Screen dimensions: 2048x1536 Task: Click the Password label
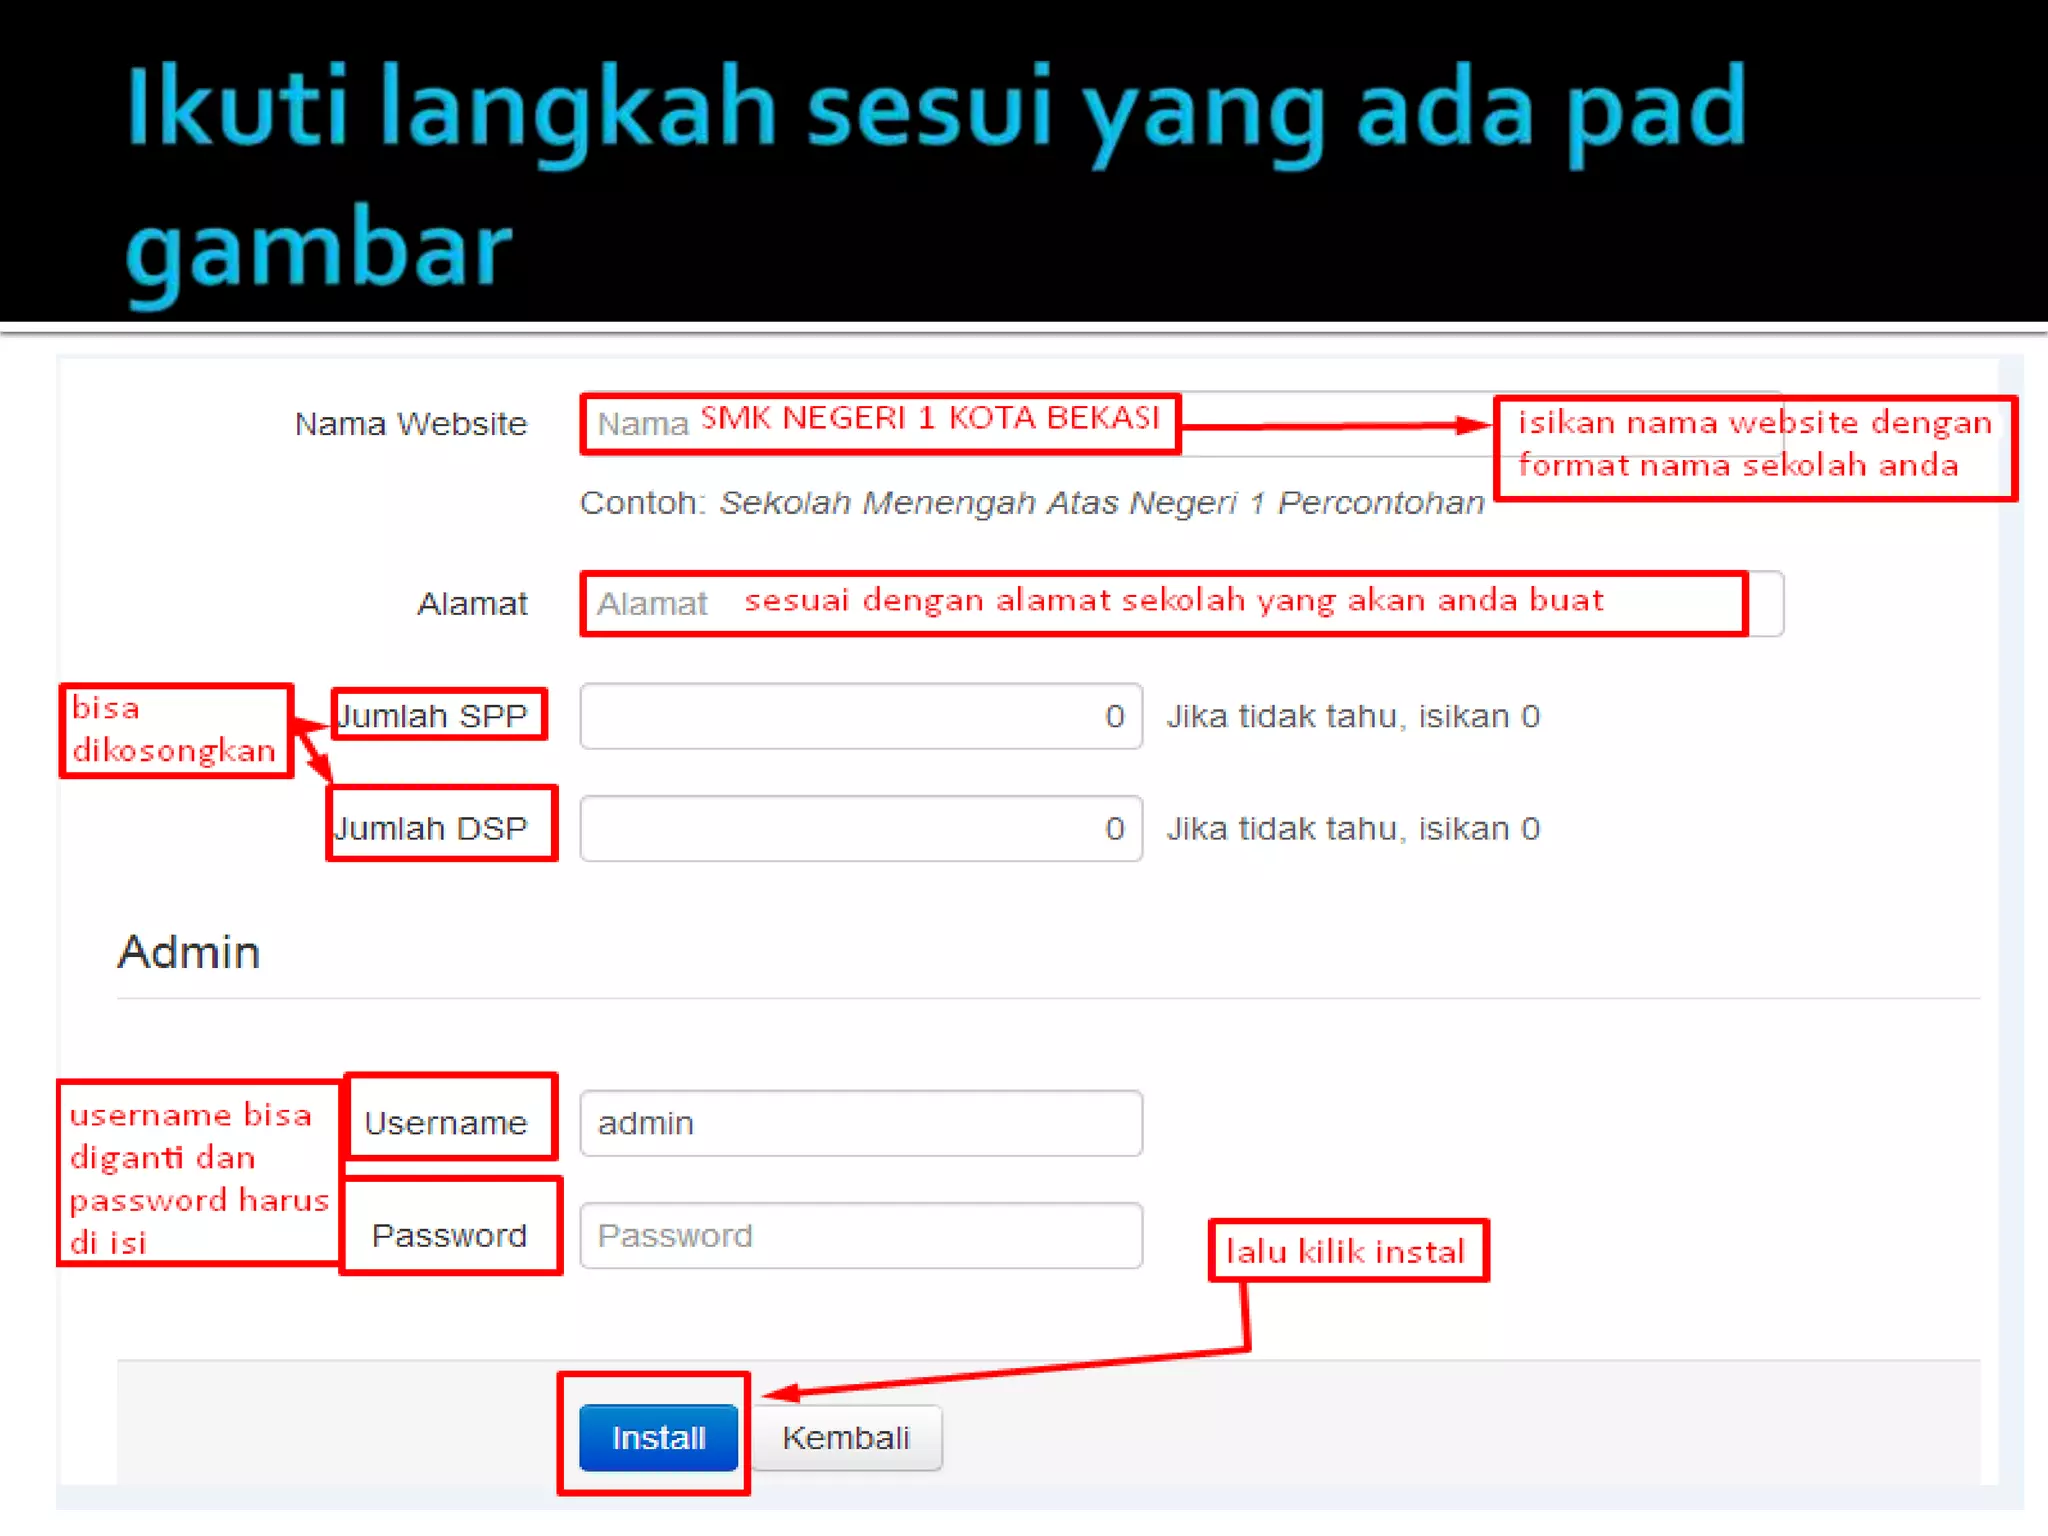coord(449,1236)
